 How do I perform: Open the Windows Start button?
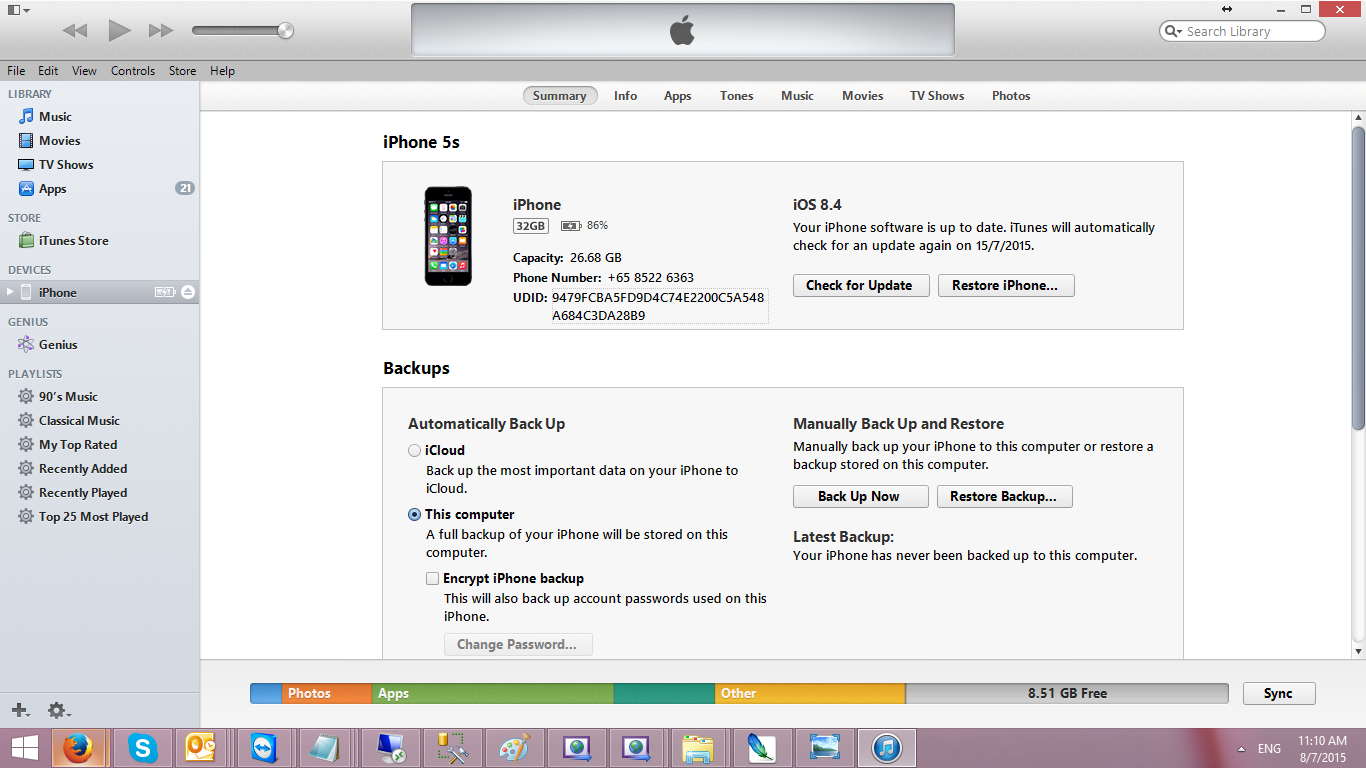24,748
